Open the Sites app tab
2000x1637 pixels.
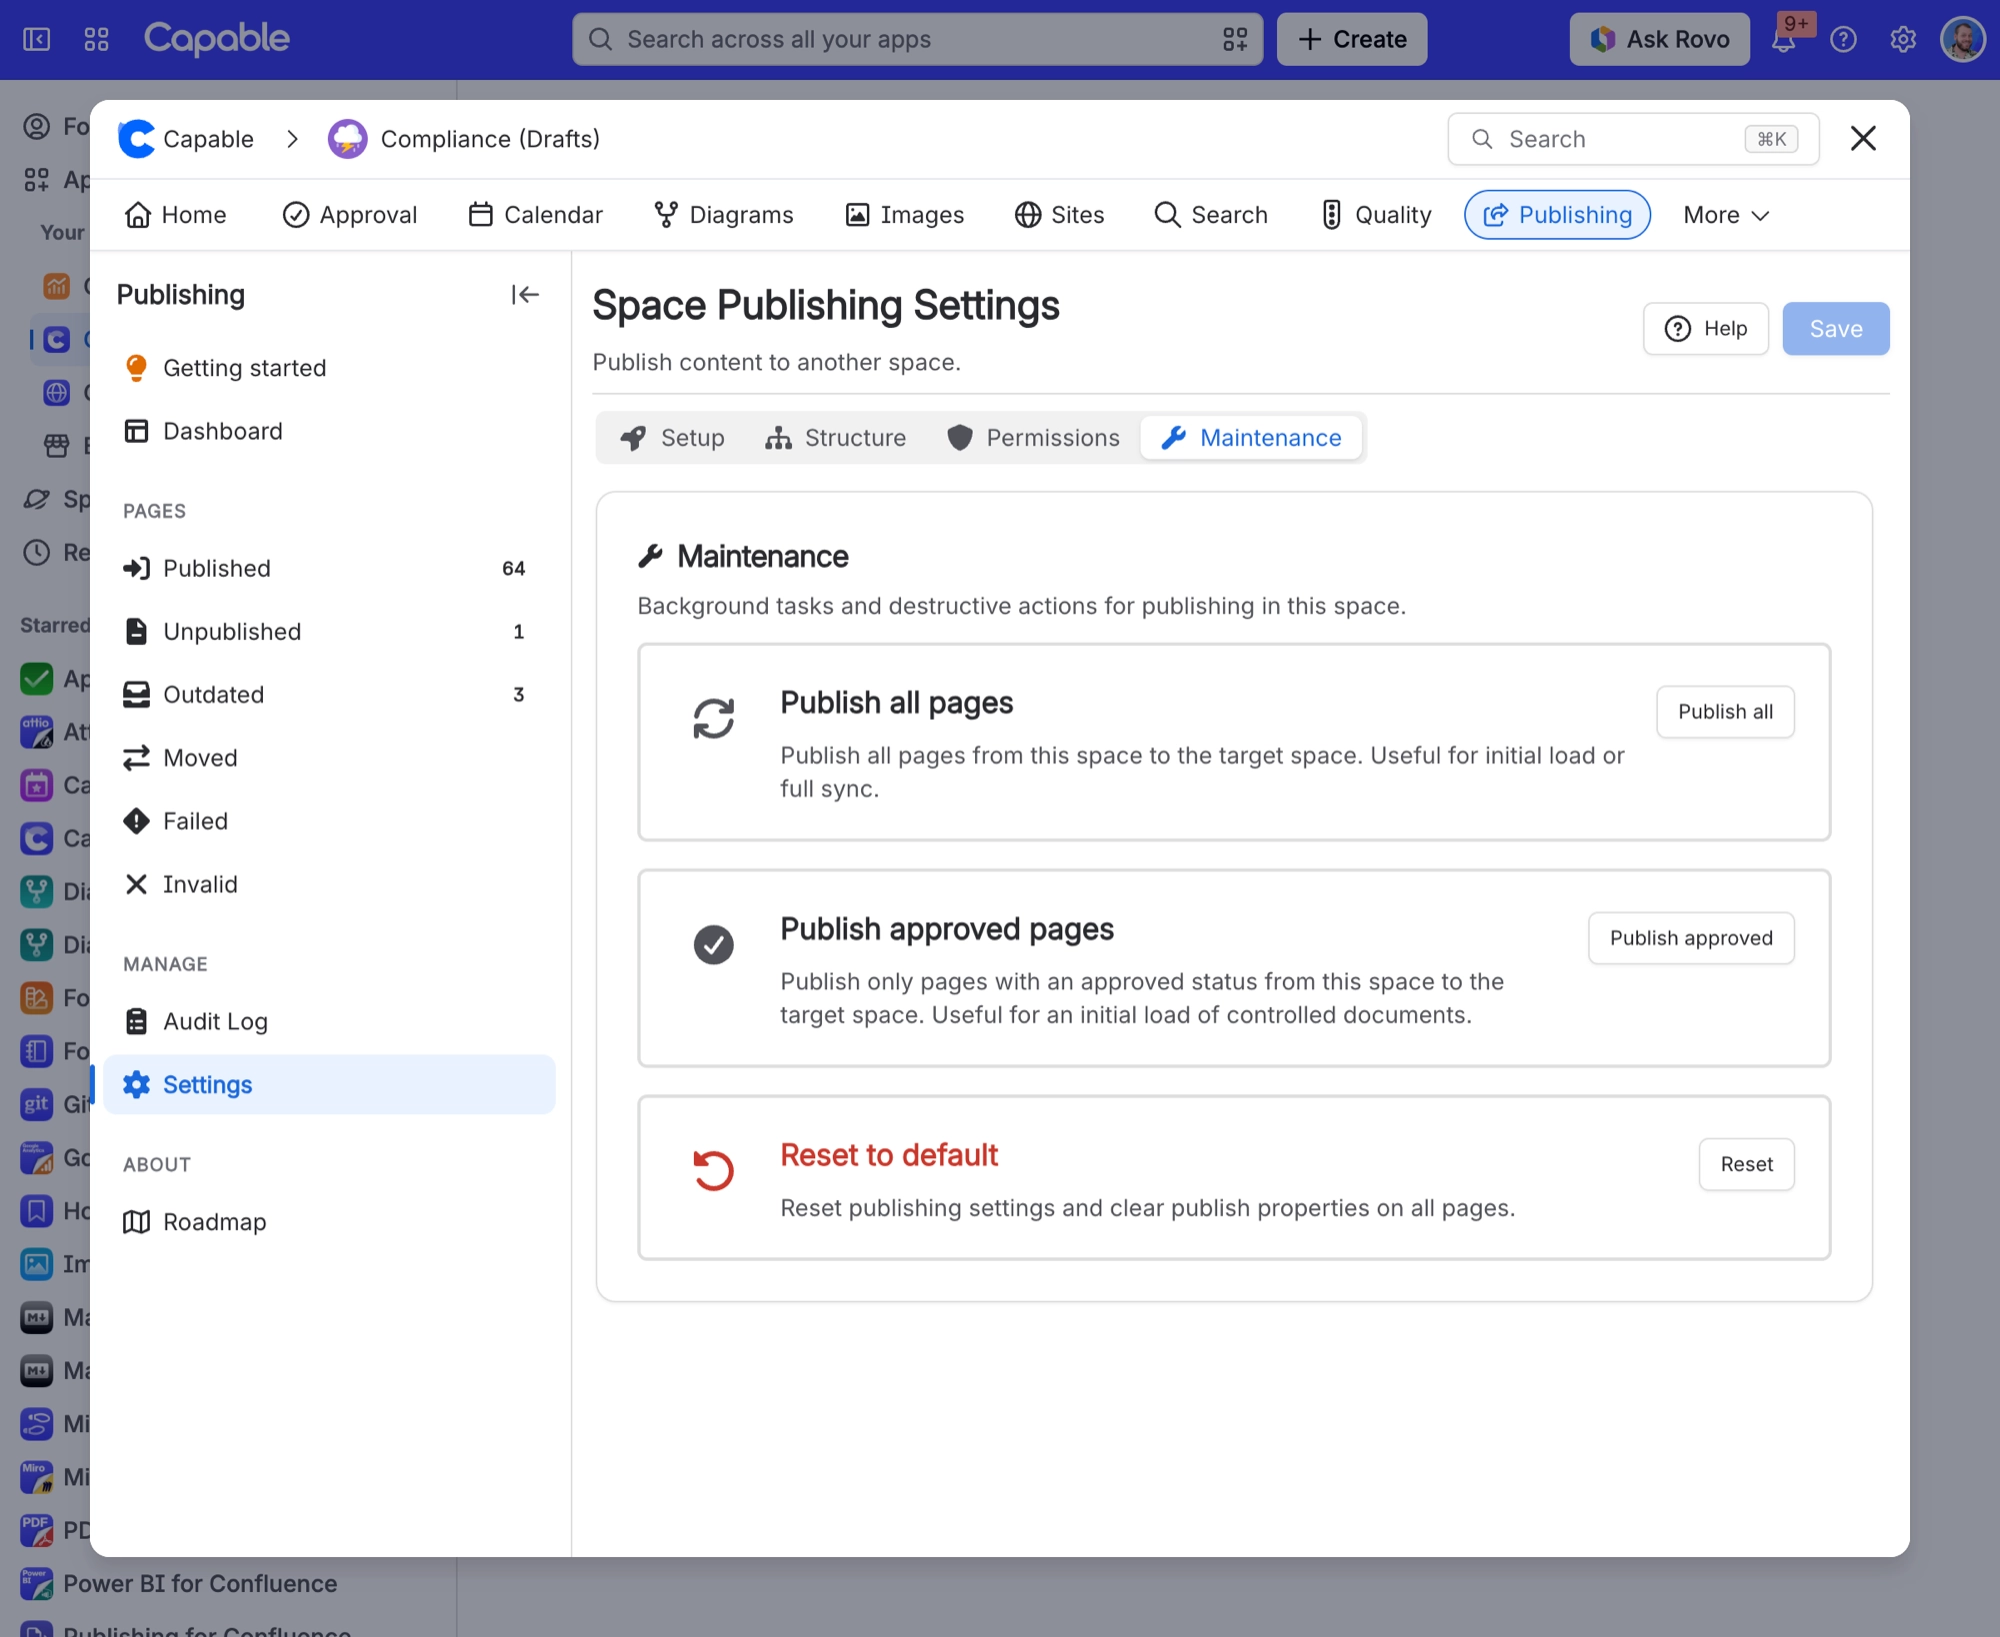tap(1059, 215)
